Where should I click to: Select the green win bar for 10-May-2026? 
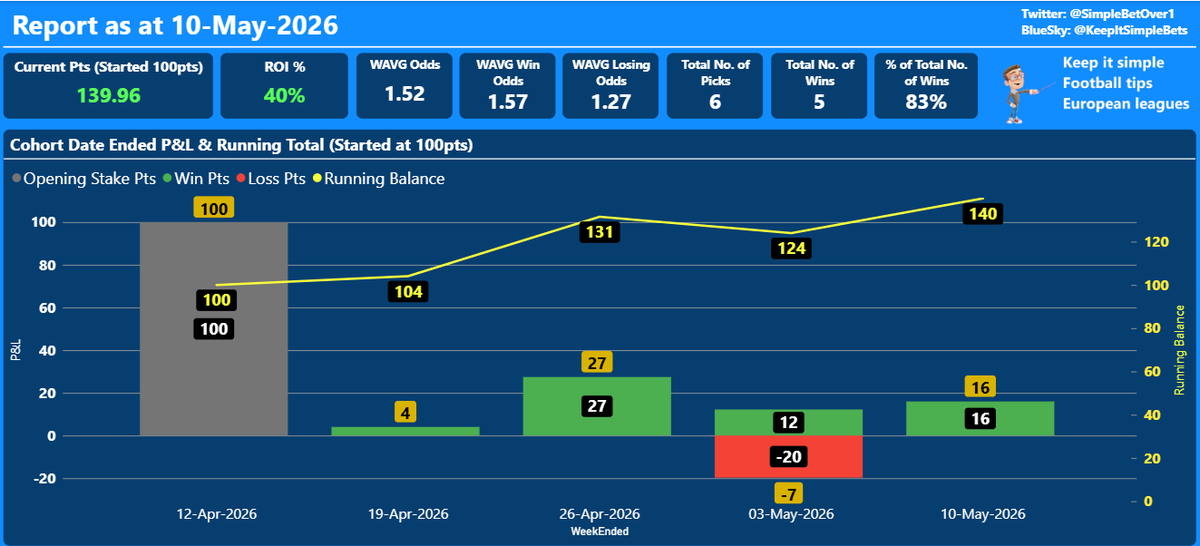980,419
